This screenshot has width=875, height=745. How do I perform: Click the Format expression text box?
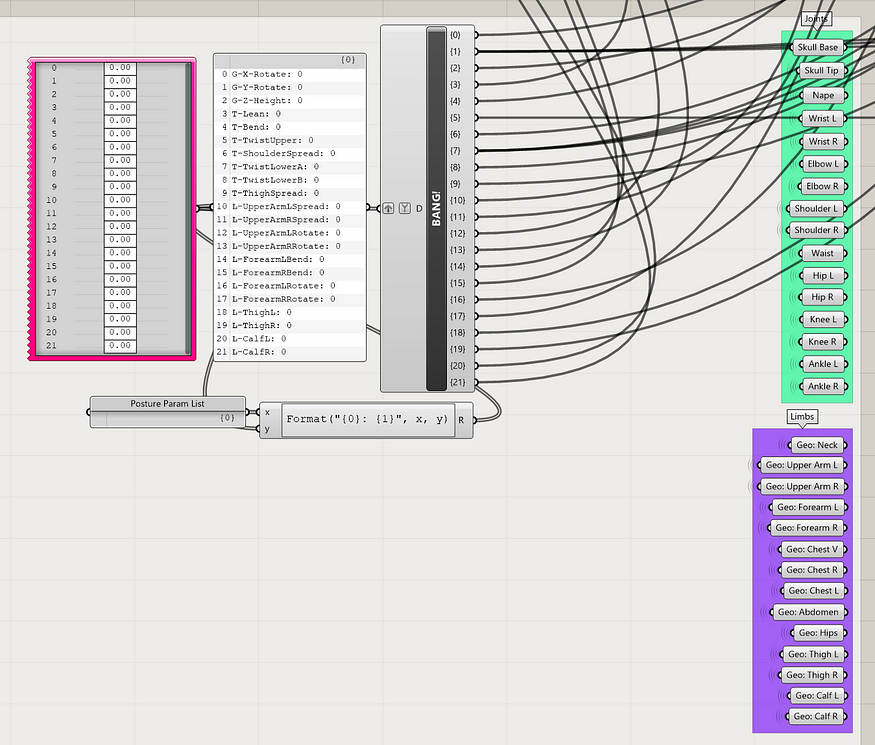367,420
